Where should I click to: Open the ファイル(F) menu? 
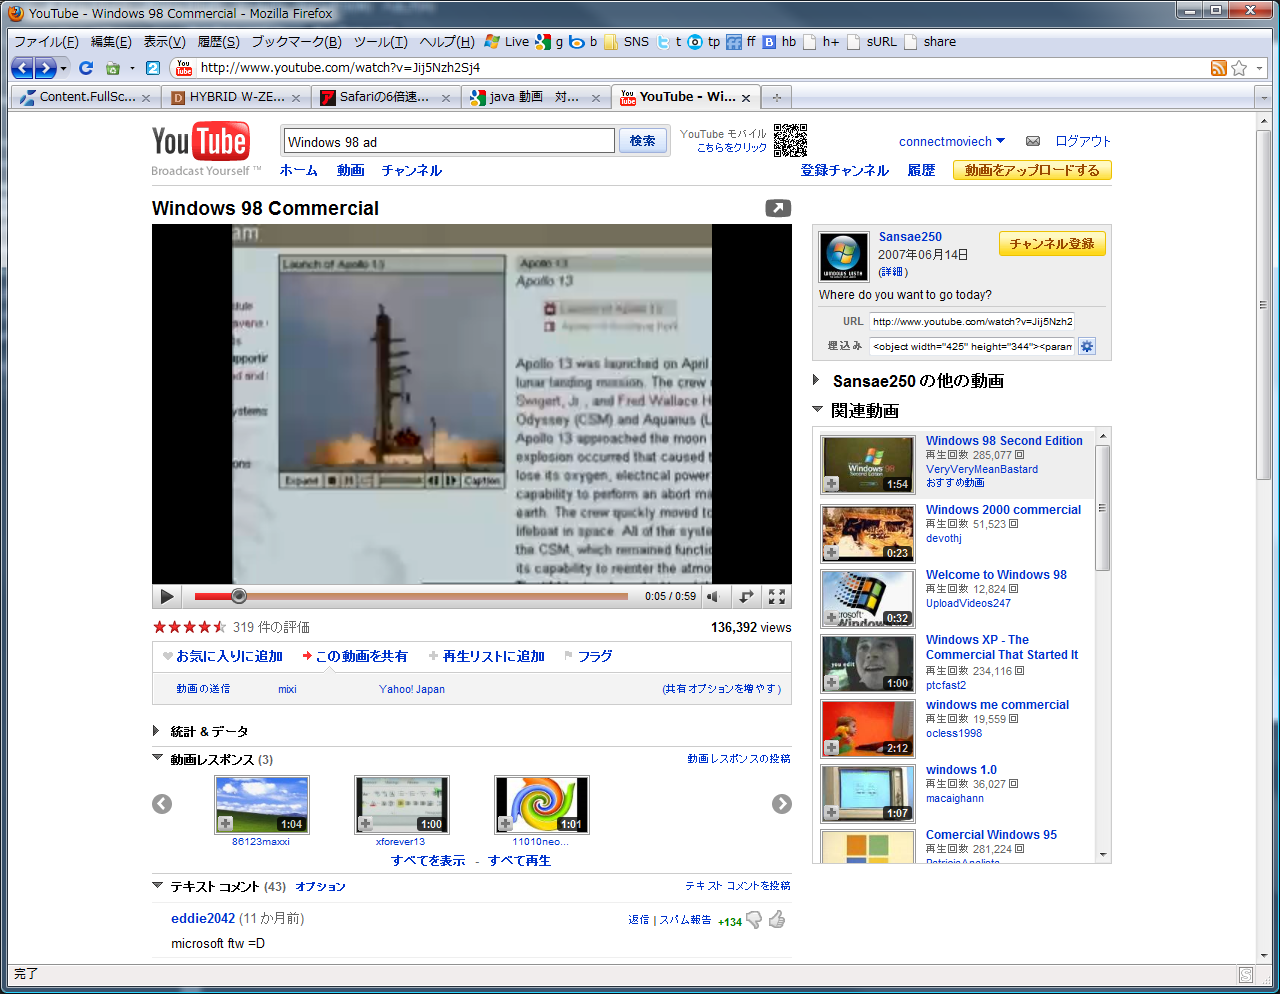point(46,42)
